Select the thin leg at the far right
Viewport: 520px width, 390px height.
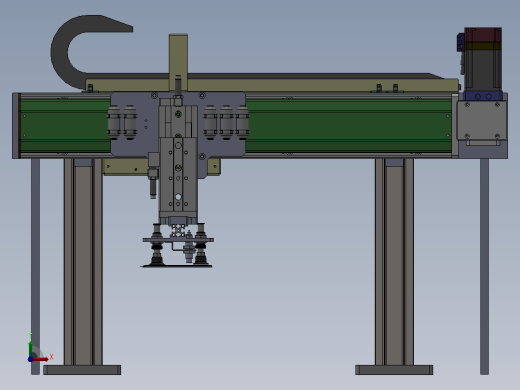pos(484,267)
